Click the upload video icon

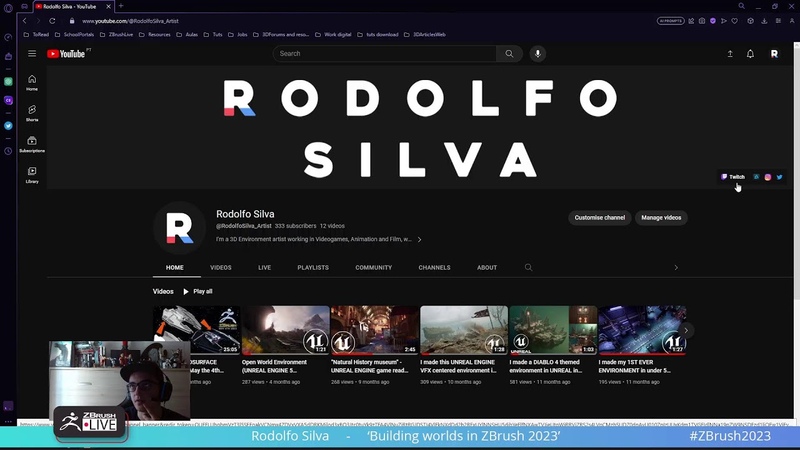[730, 54]
